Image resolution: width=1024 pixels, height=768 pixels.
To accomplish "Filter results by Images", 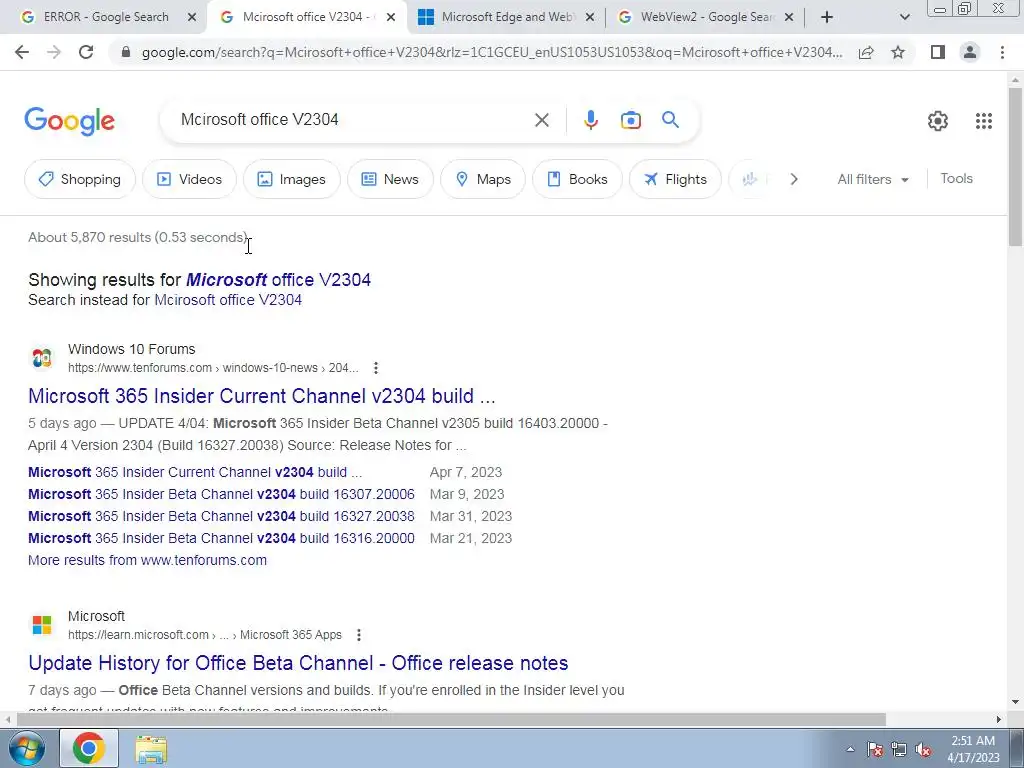I will point(292,179).
